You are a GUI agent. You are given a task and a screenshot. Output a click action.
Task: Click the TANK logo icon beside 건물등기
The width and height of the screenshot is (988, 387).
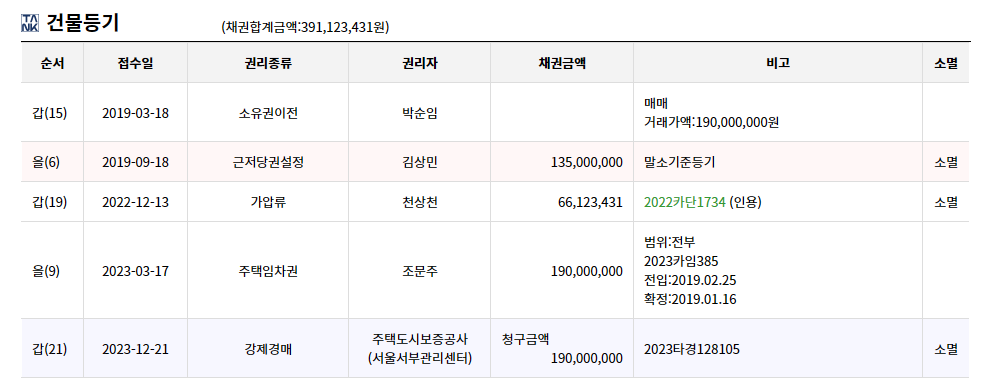pyautogui.click(x=30, y=23)
